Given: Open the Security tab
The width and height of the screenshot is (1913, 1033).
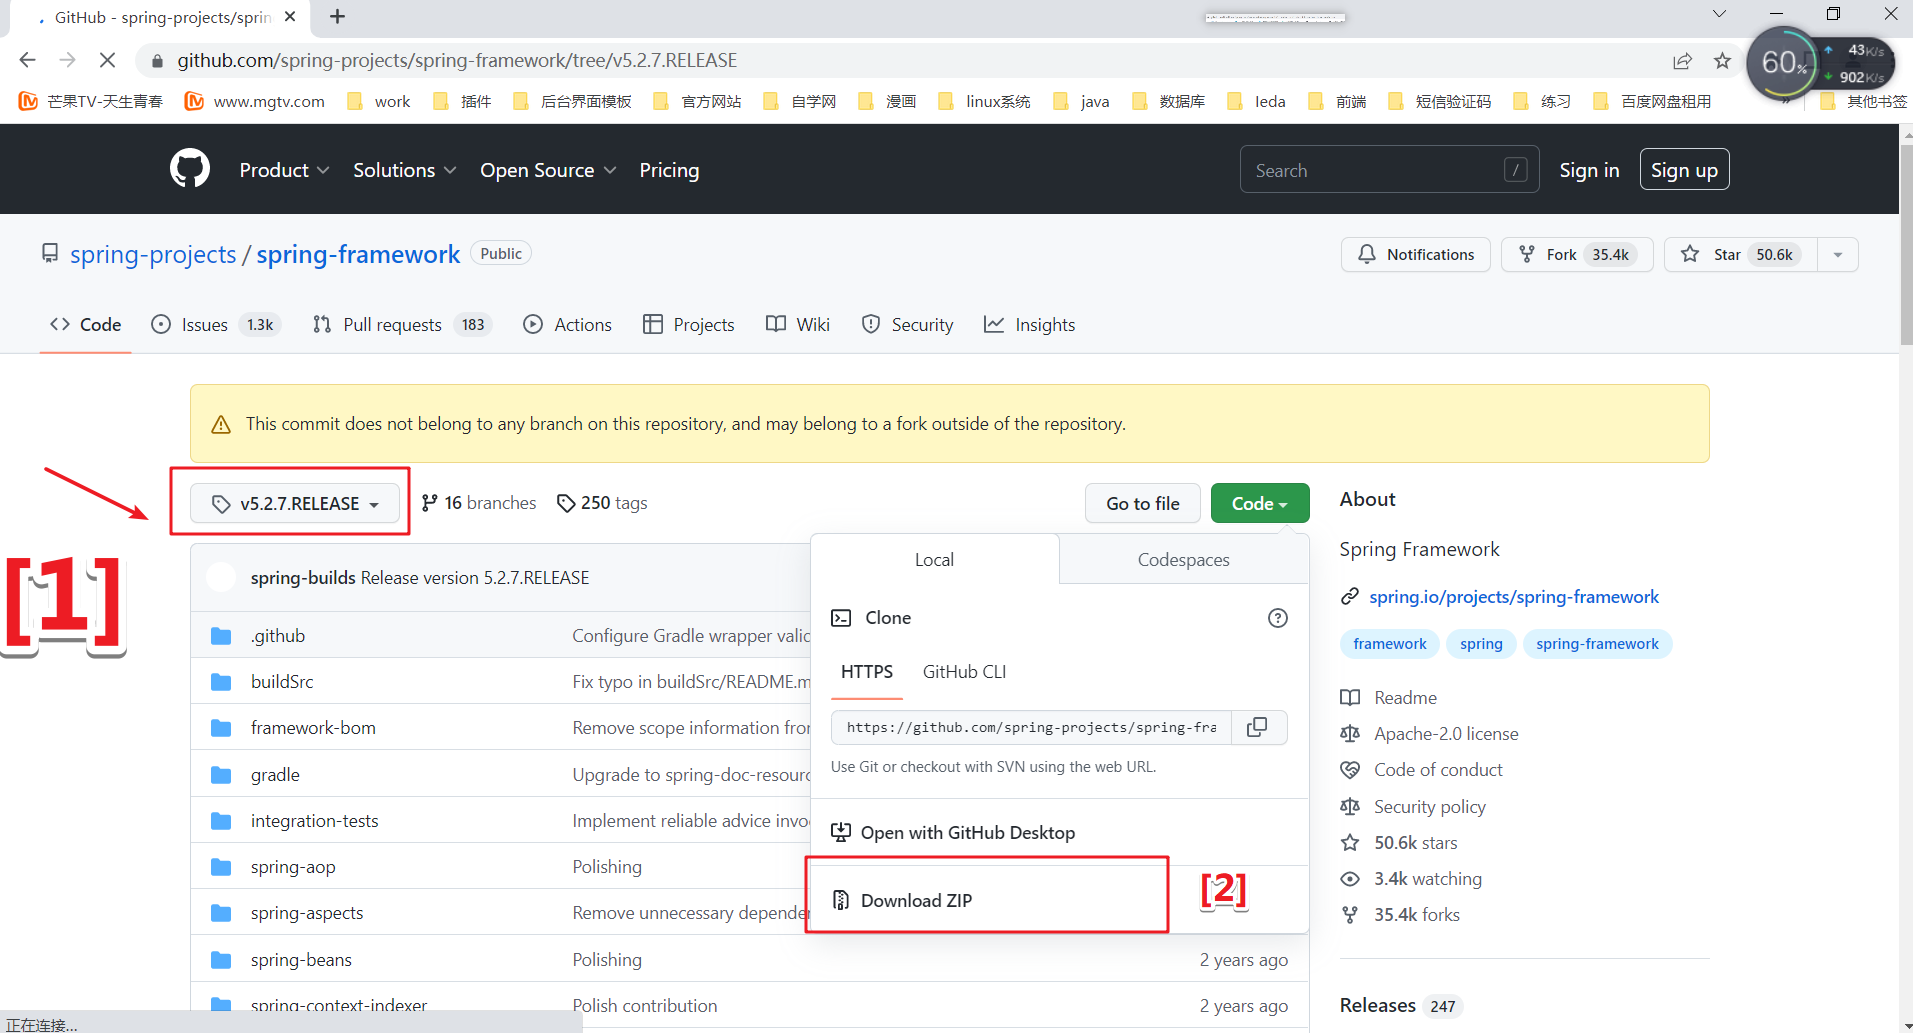Looking at the screenshot, I should tap(907, 324).
